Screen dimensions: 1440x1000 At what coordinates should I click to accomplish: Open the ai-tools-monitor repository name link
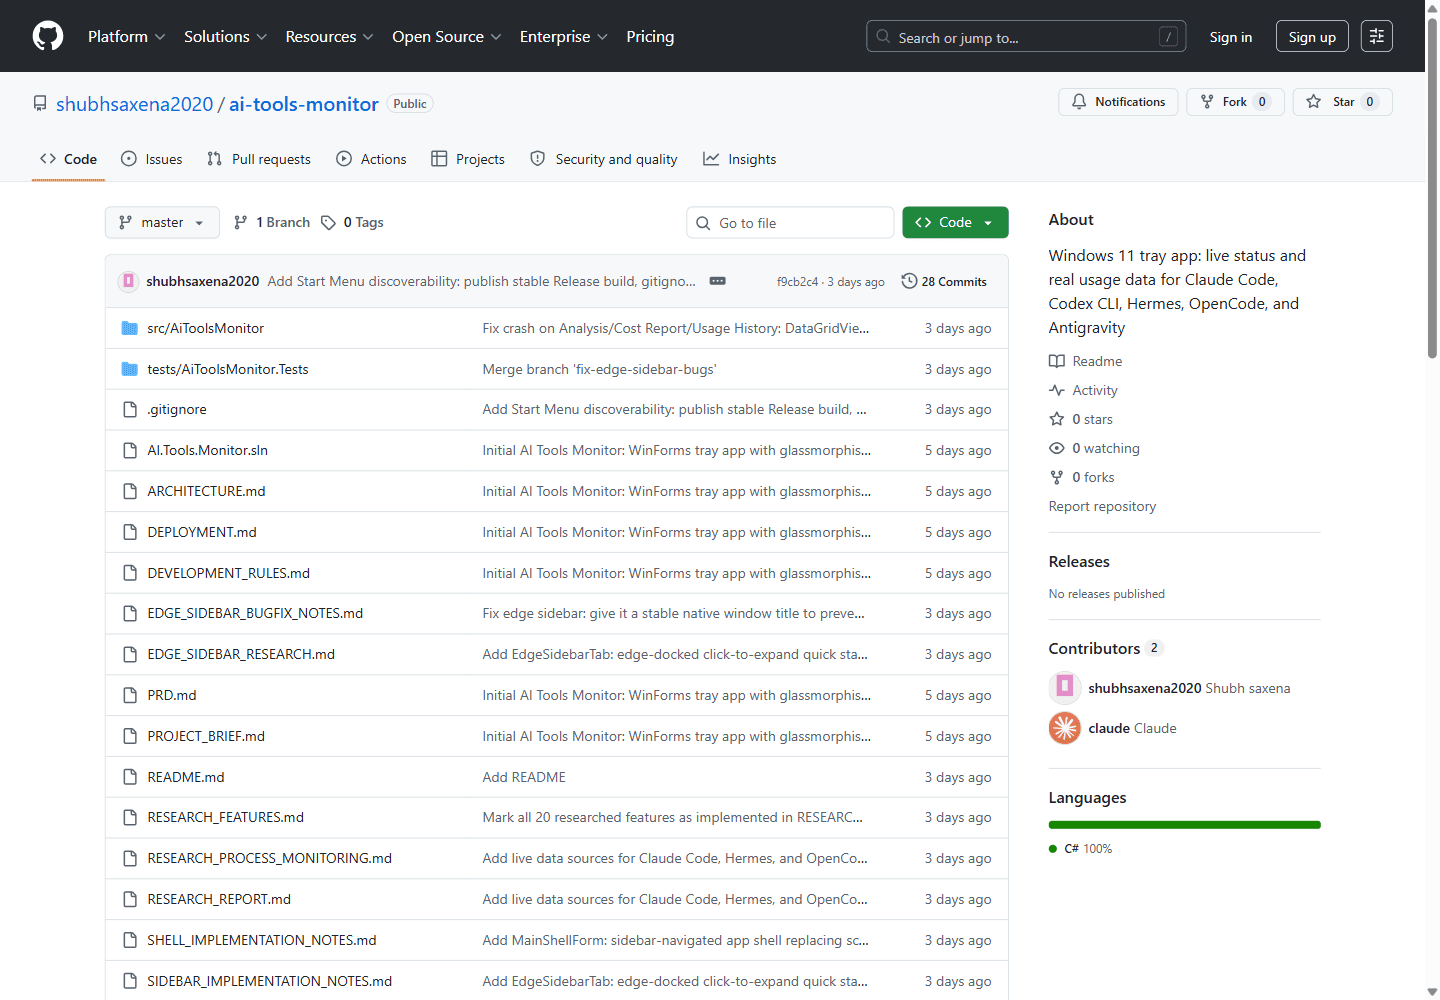tap(304, 104)
